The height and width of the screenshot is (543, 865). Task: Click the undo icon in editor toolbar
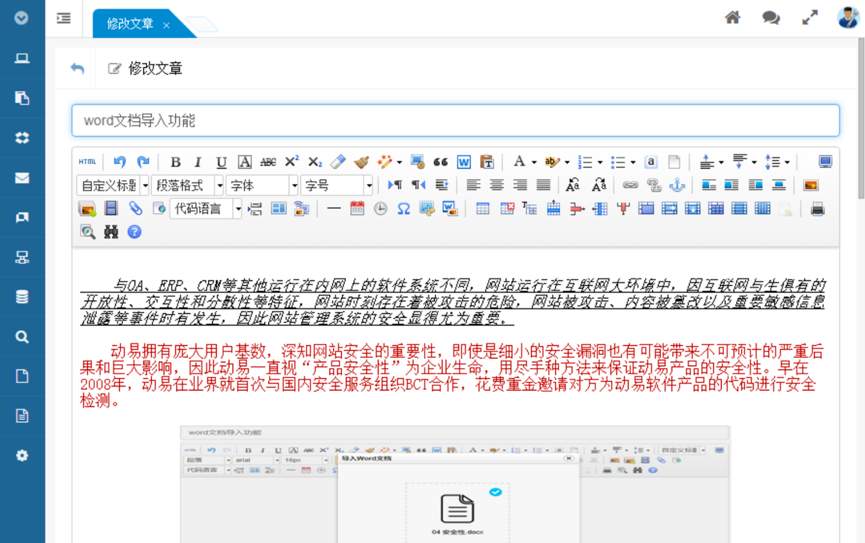click(x=120, y=162)
